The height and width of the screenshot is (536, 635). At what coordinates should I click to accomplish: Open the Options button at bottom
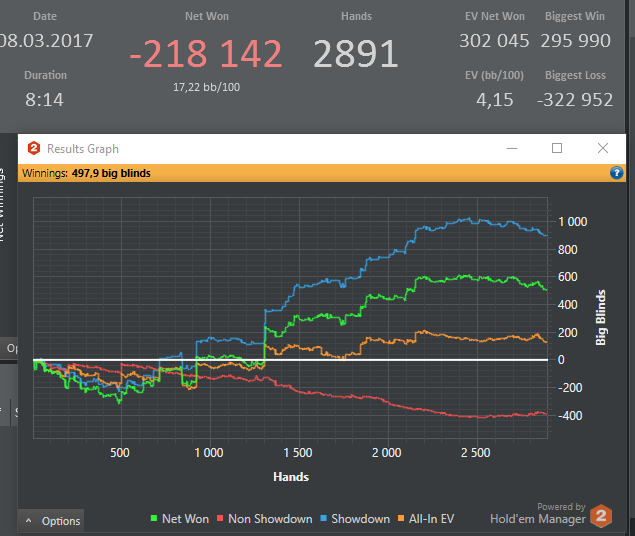click(51, 521)
